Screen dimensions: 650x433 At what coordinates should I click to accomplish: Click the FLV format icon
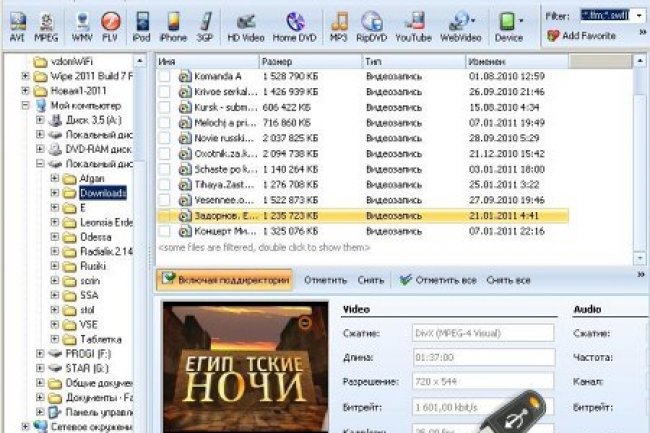coord(111,23)
